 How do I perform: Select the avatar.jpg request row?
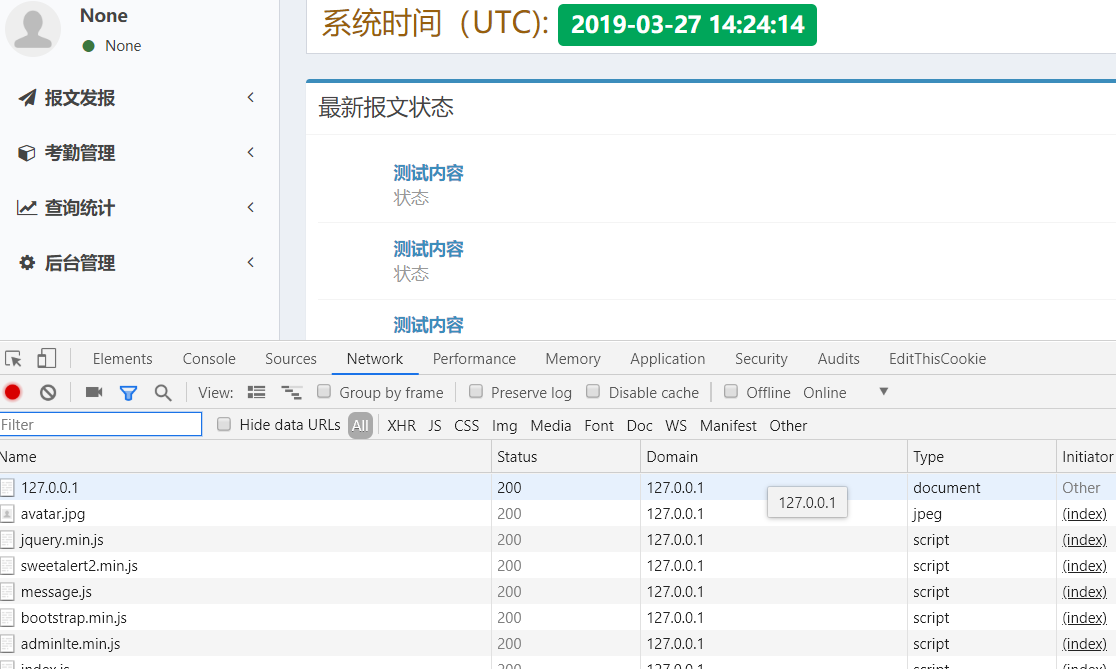click(x=53, y=514)
